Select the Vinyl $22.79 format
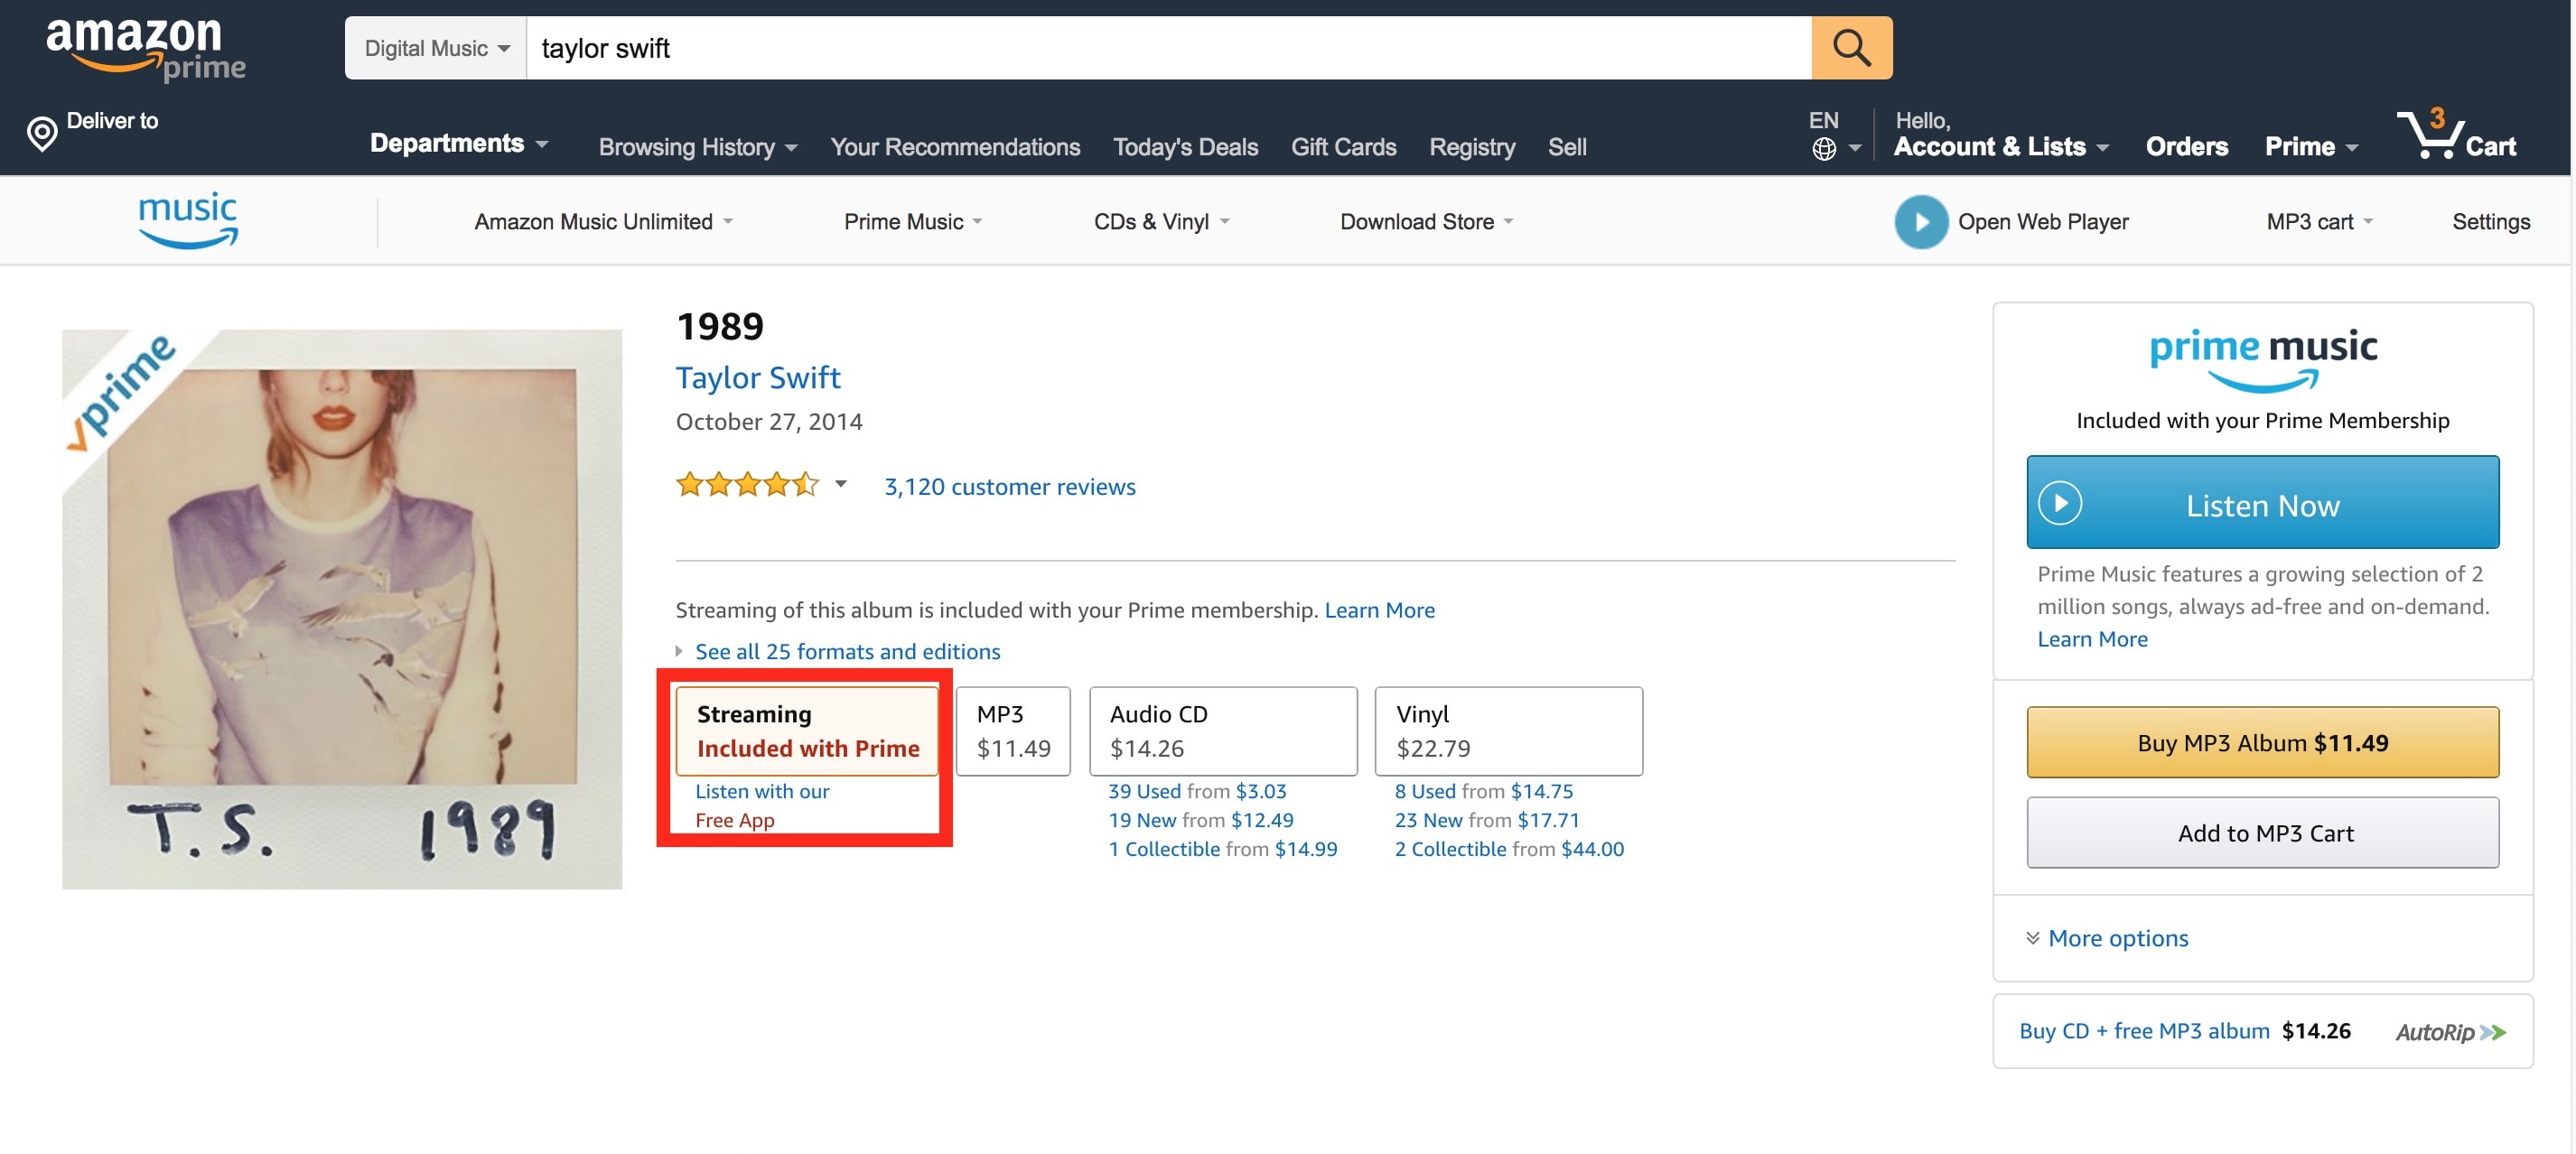2576x1154 pixels. click(x=1508, y=731)
